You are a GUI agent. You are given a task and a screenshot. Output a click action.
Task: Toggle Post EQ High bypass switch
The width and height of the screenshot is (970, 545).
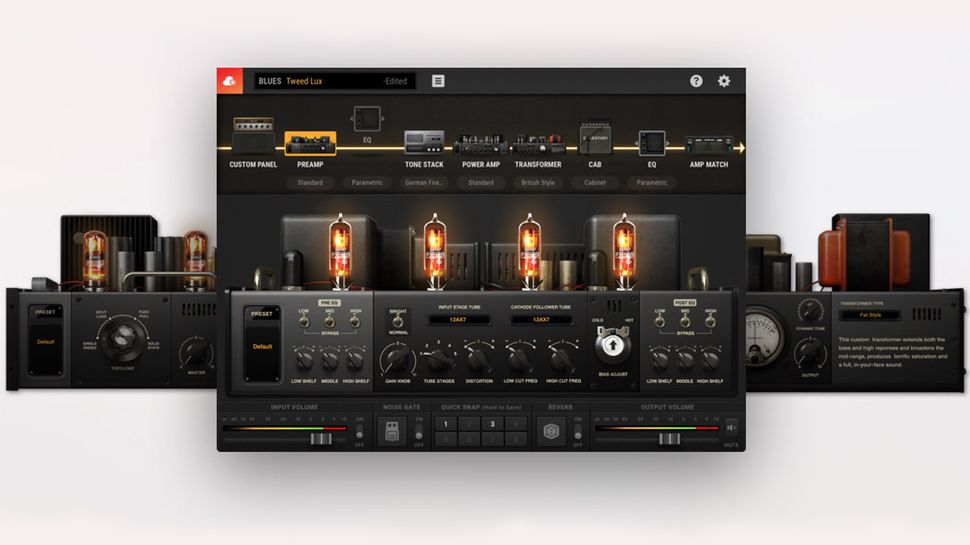pos(710,321)
